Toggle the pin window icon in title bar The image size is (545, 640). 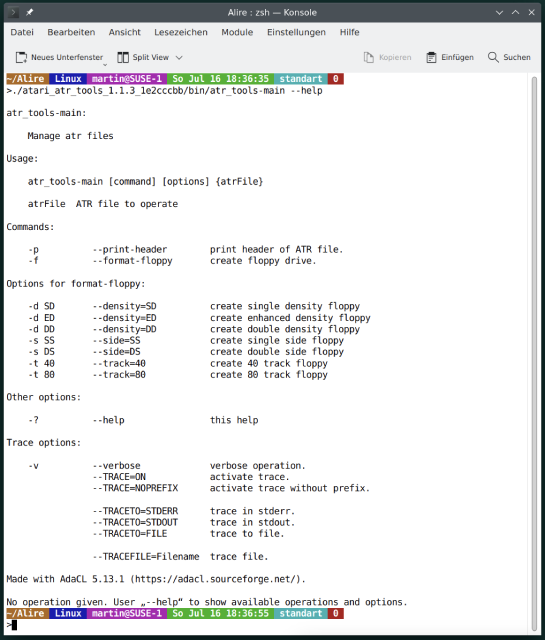tap(29, 13)
